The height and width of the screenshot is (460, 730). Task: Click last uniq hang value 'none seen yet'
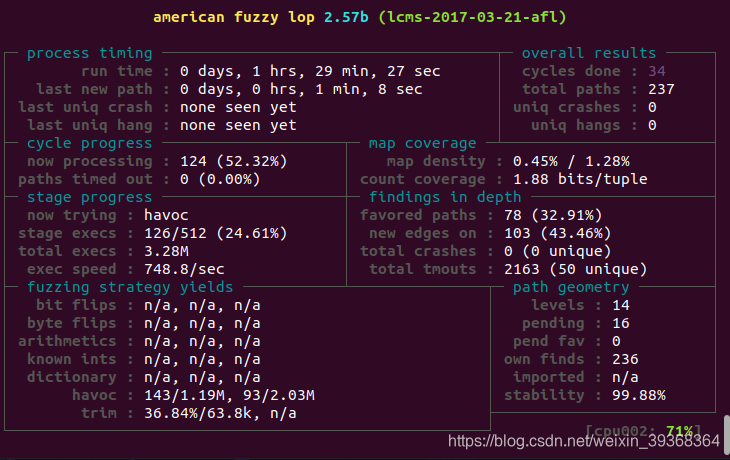click(238, 125)
